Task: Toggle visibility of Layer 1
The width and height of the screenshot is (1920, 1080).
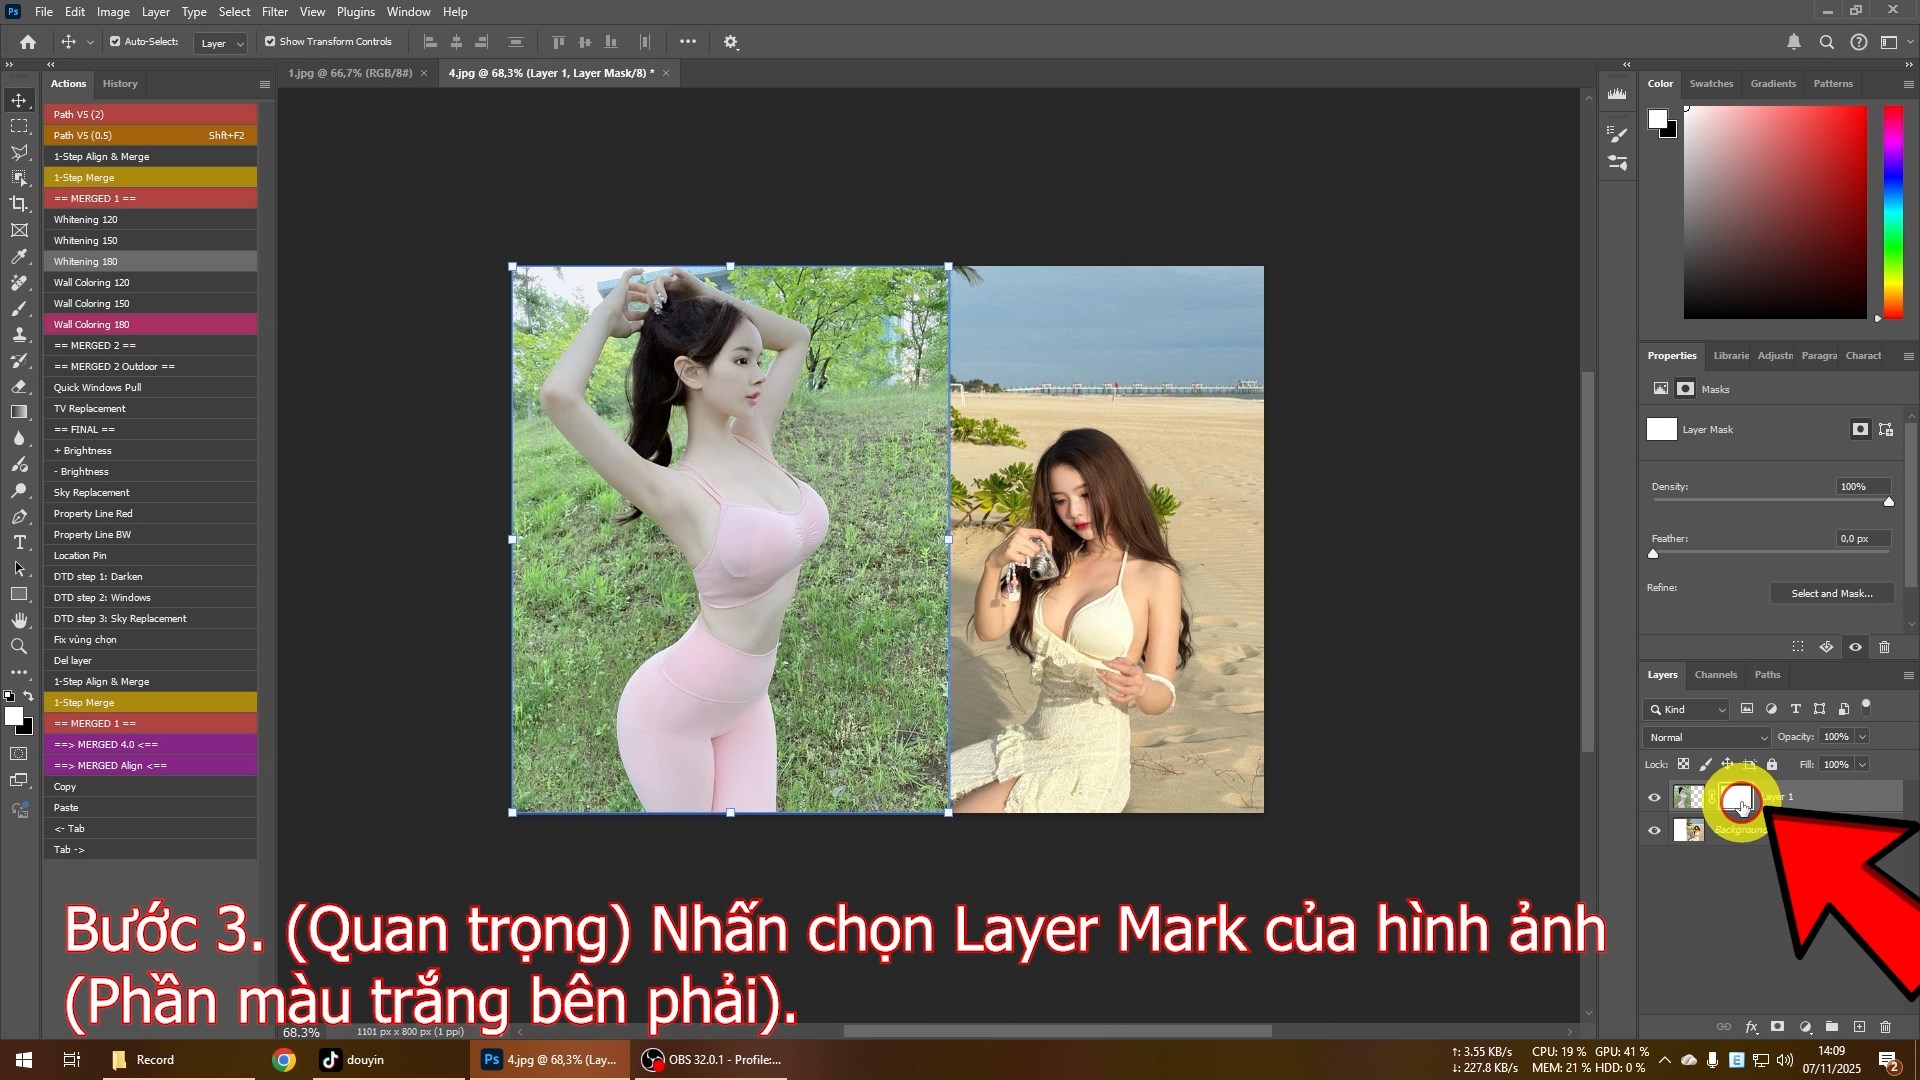Action: point(1655,797)
